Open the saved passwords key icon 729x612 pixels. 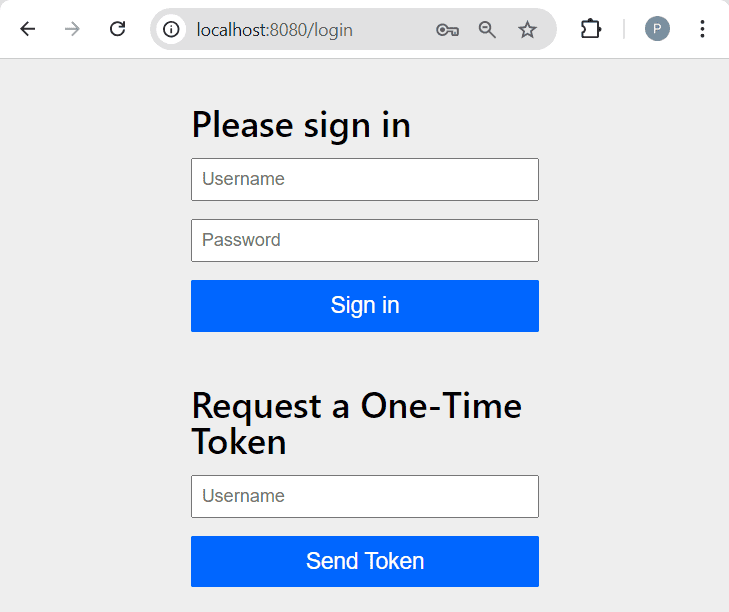click(447, 30)
